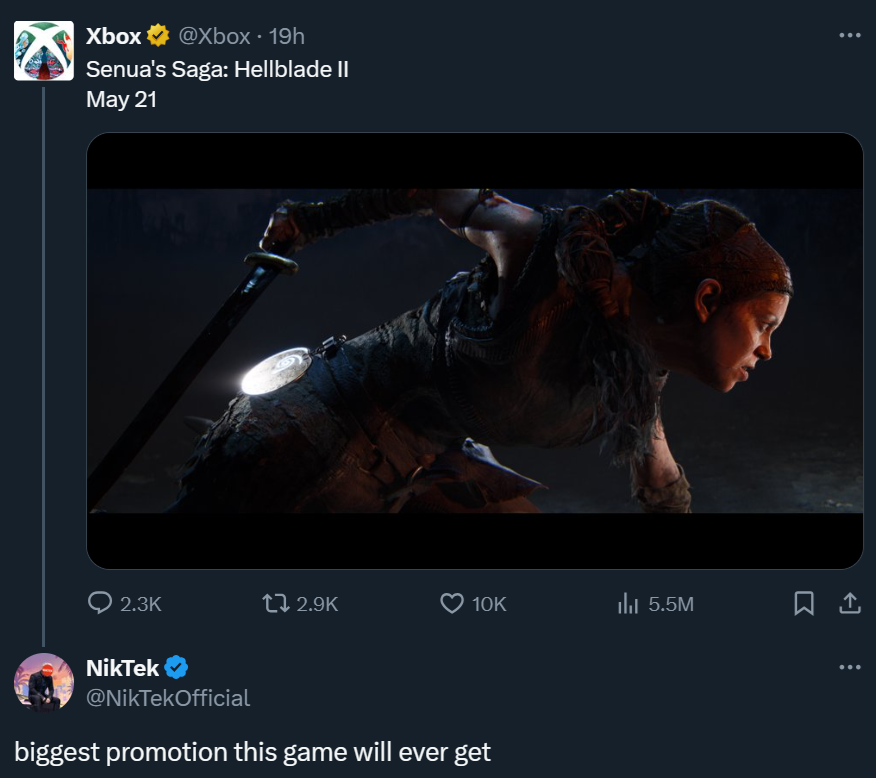This screenshot has width=876, height=778.
Task: Like the Hellblade II post
Action: click(452, 603)
